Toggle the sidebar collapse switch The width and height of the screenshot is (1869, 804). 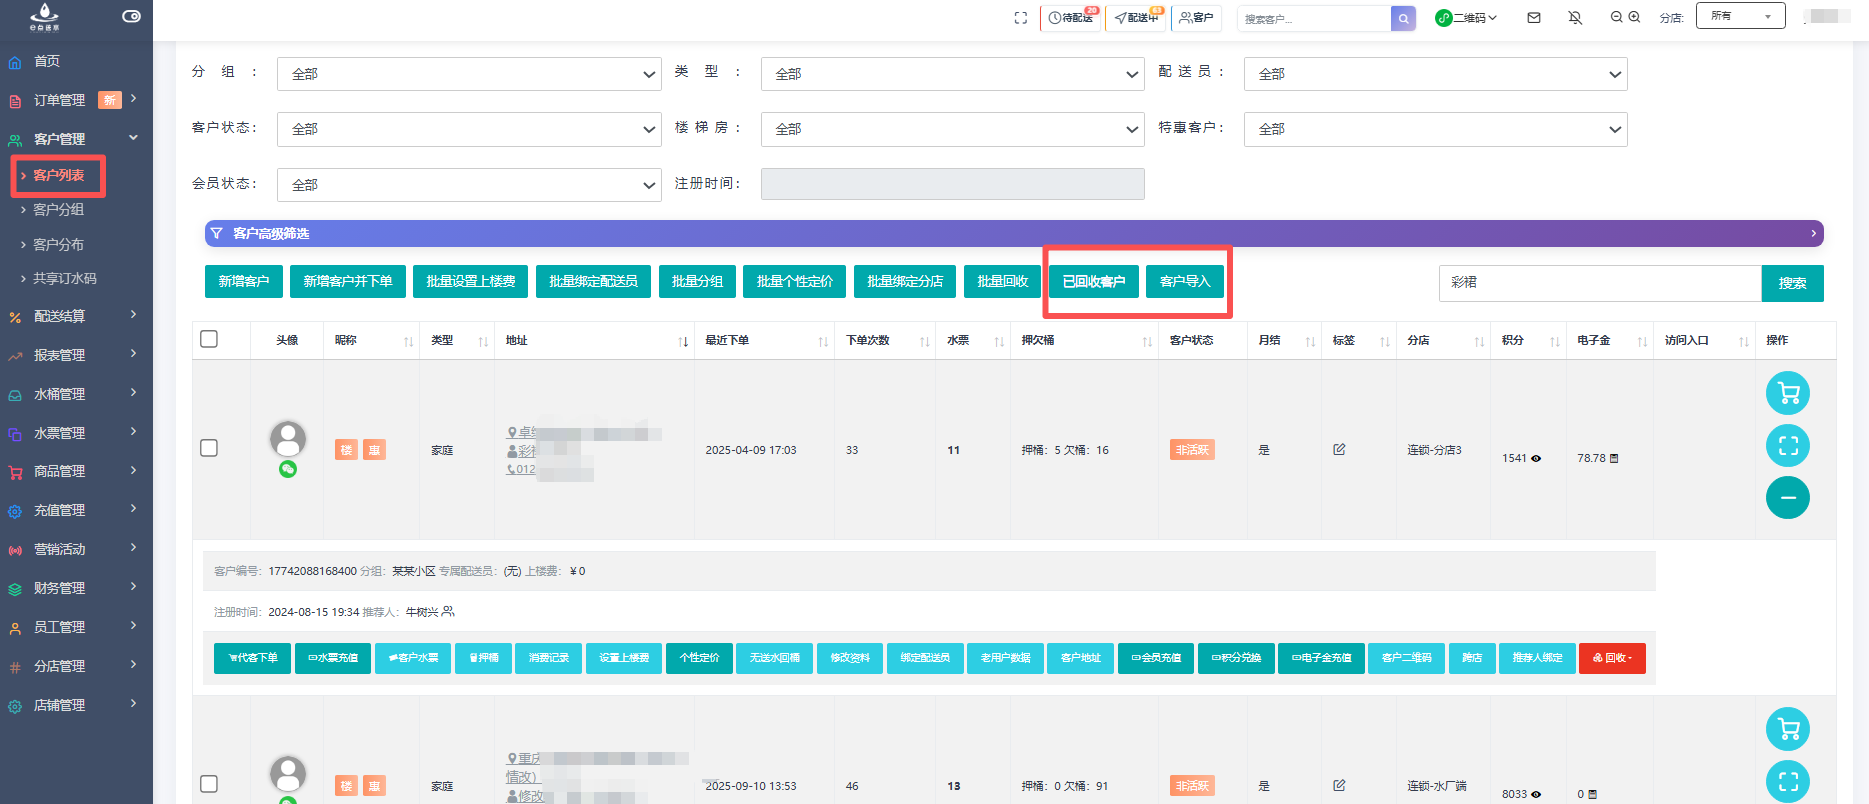pyautogui.click(x=131, y=16)
